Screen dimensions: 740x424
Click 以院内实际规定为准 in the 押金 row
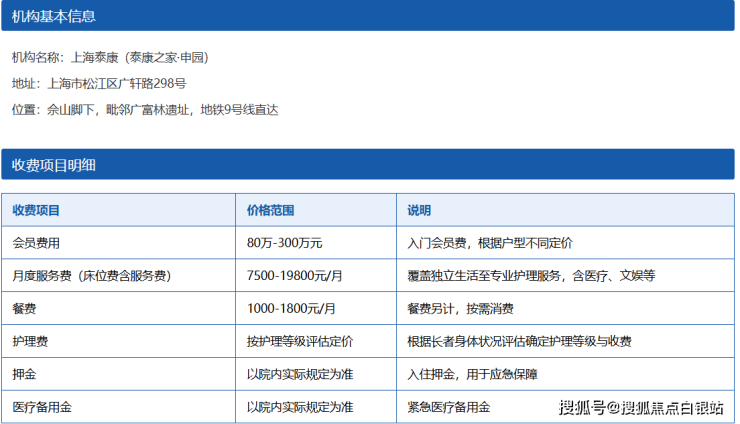pos(300,374)
